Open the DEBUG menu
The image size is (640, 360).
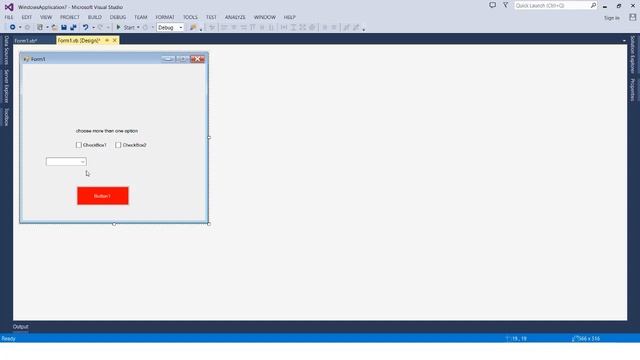[x=118, y=17]
